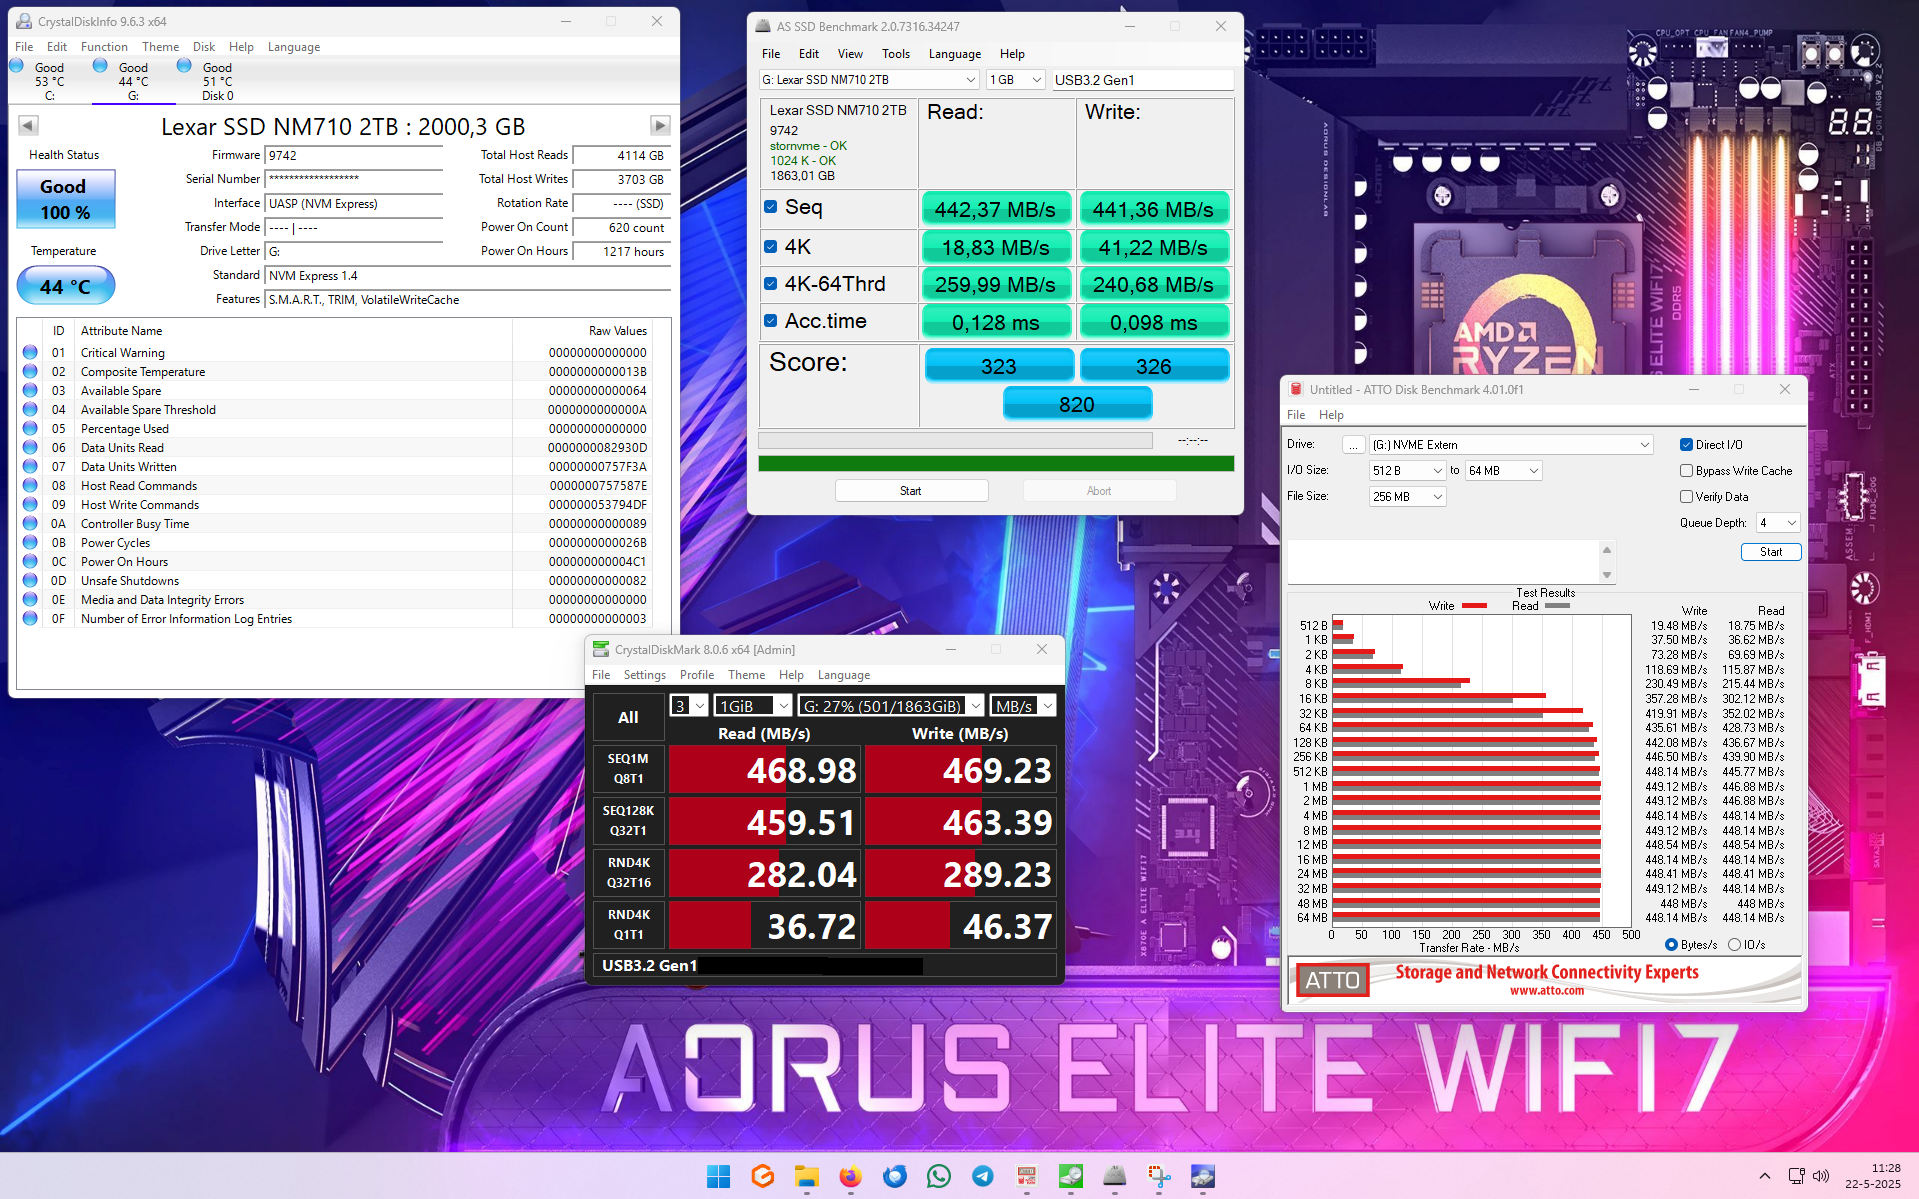
Task: Run the SEQ1M Q8T1 test button
Action: pos(628,769)
